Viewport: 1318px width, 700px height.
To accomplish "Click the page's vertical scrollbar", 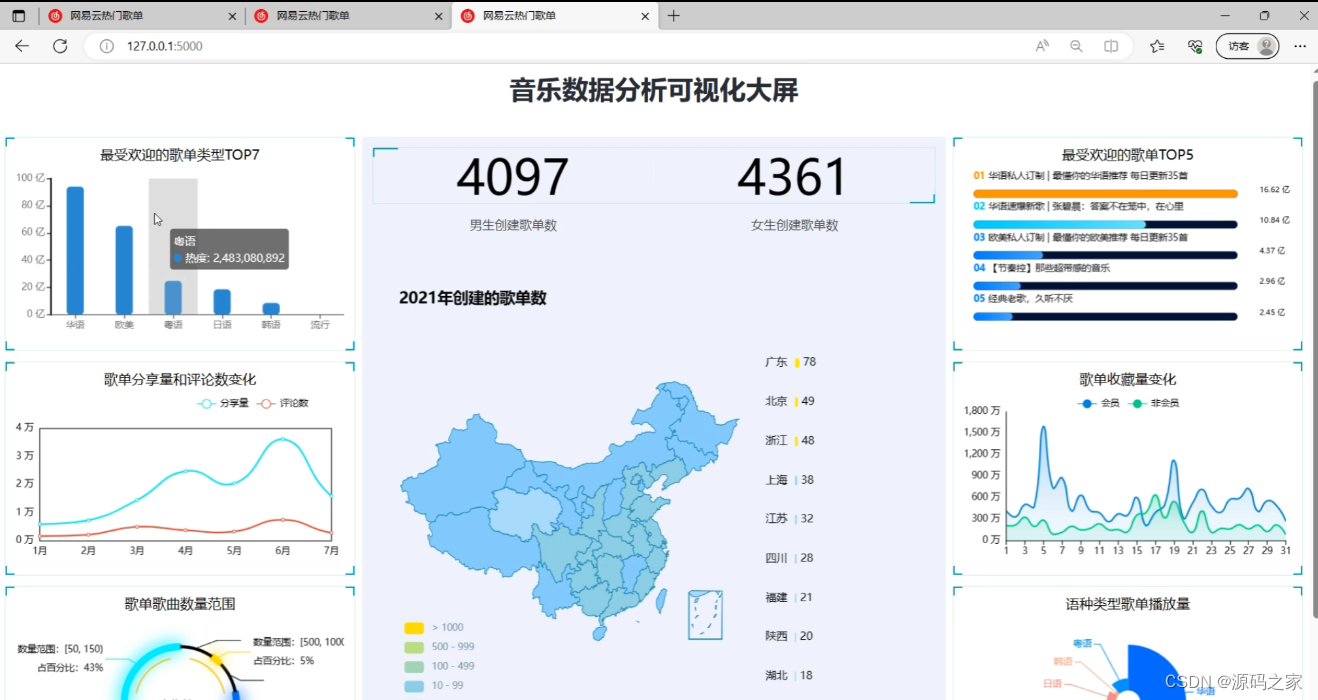I will click(x=1313, y=350).
